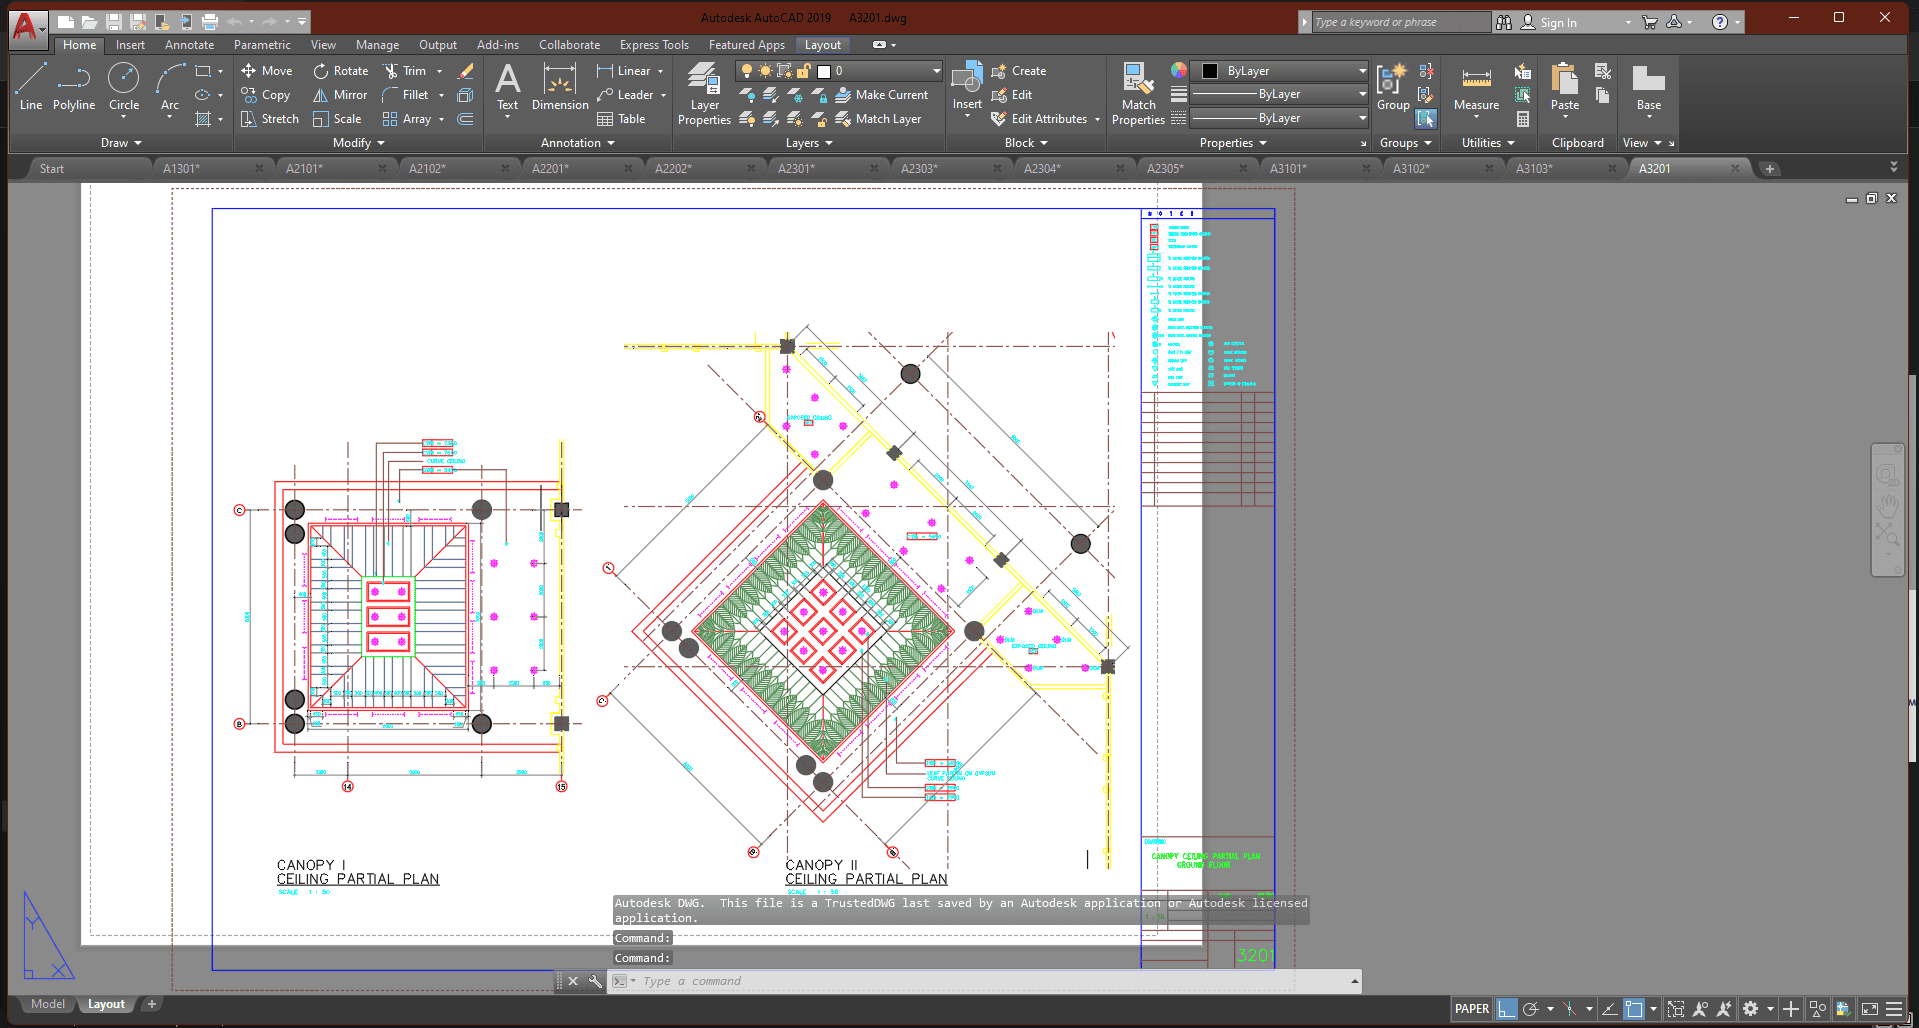Toggle Polar Tracking in status bar
1919x1028 pixels.
point(1530,1009)
